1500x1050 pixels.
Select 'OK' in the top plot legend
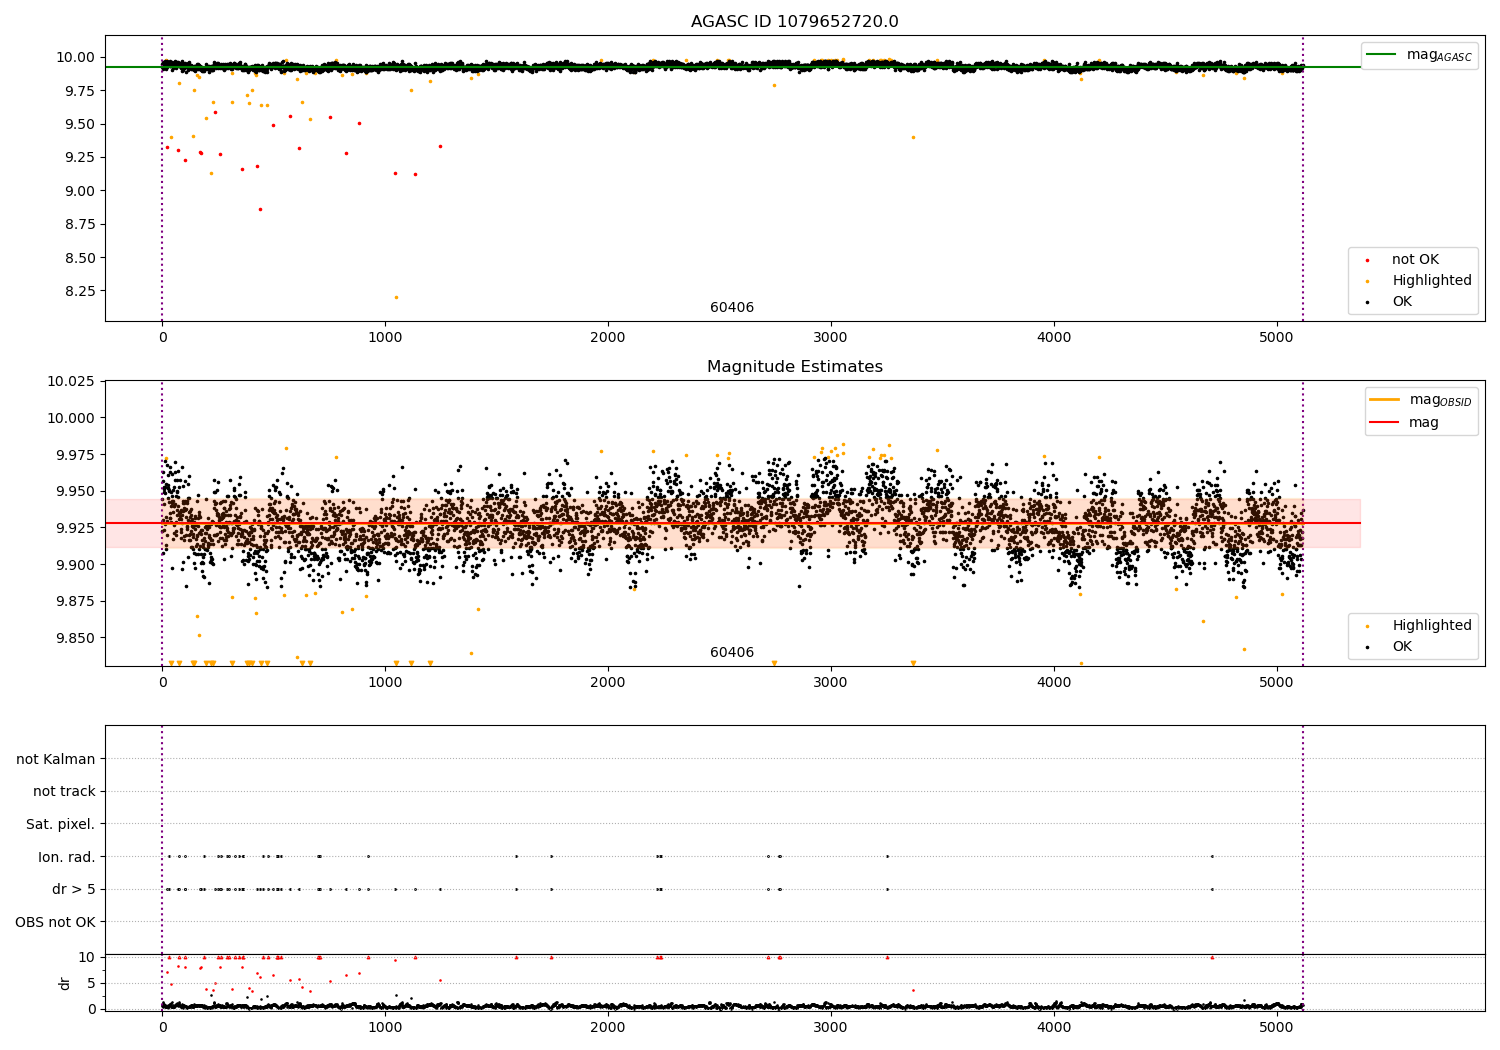pyautogui.click(x=1402, y=302)
